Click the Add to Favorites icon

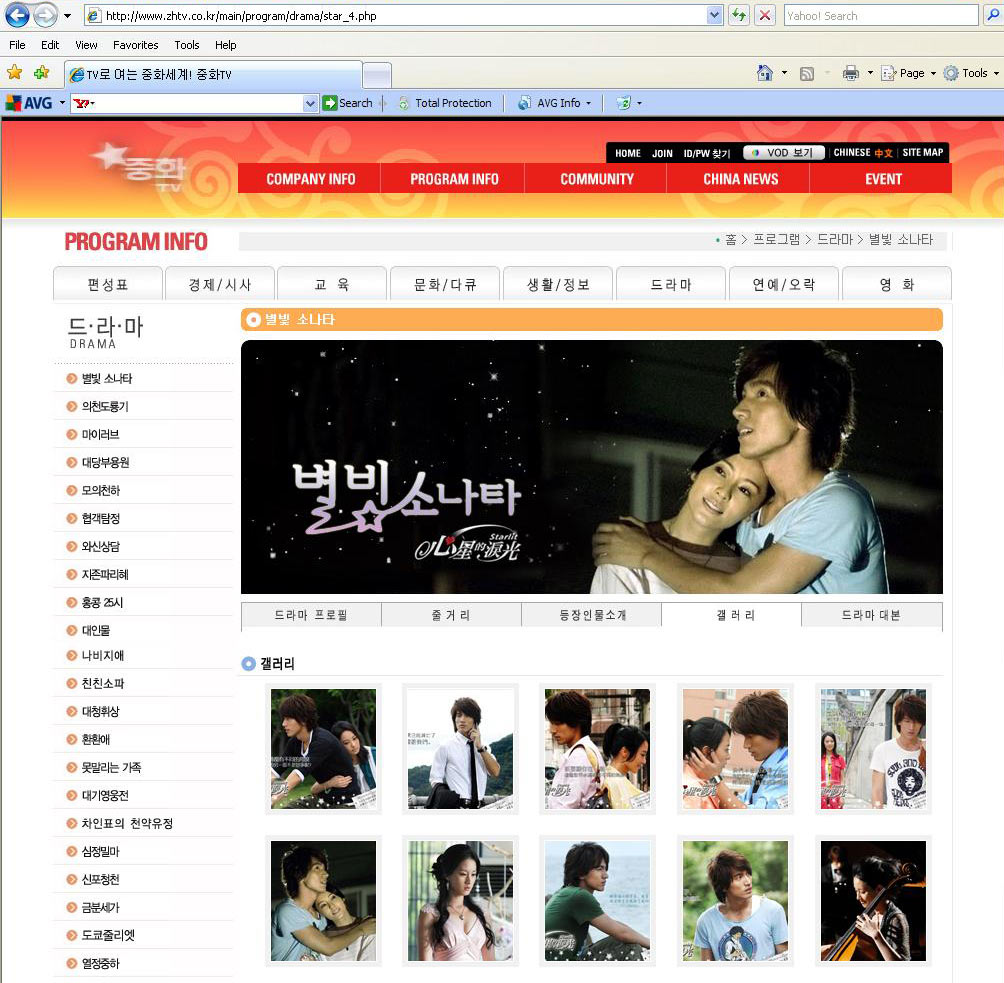(x=42, y=73)
